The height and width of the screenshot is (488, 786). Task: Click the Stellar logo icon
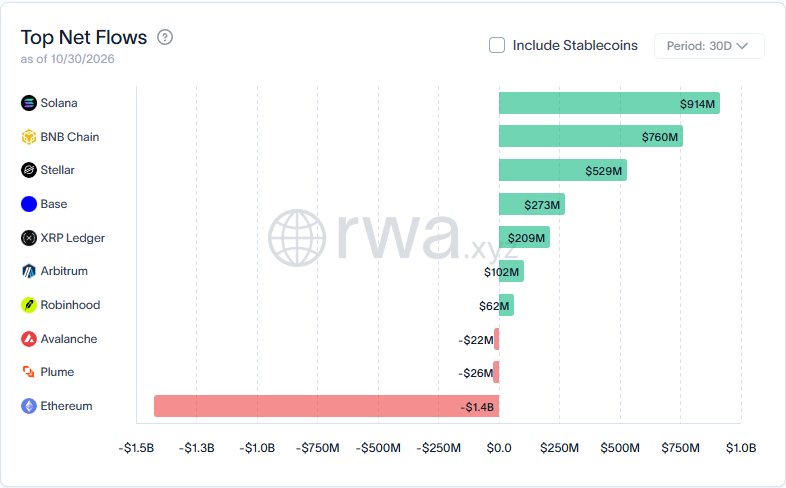tap(29, 170)
